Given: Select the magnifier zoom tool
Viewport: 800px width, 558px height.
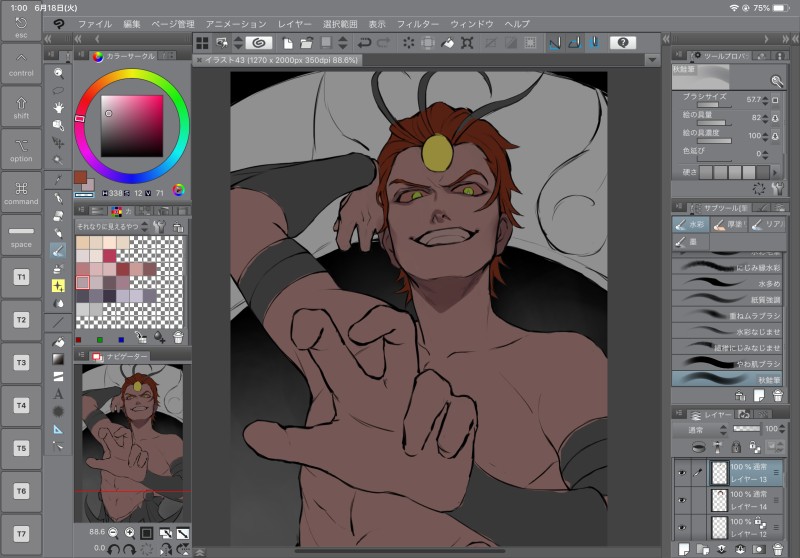Looking at the screenshot, I should [59, 73].
